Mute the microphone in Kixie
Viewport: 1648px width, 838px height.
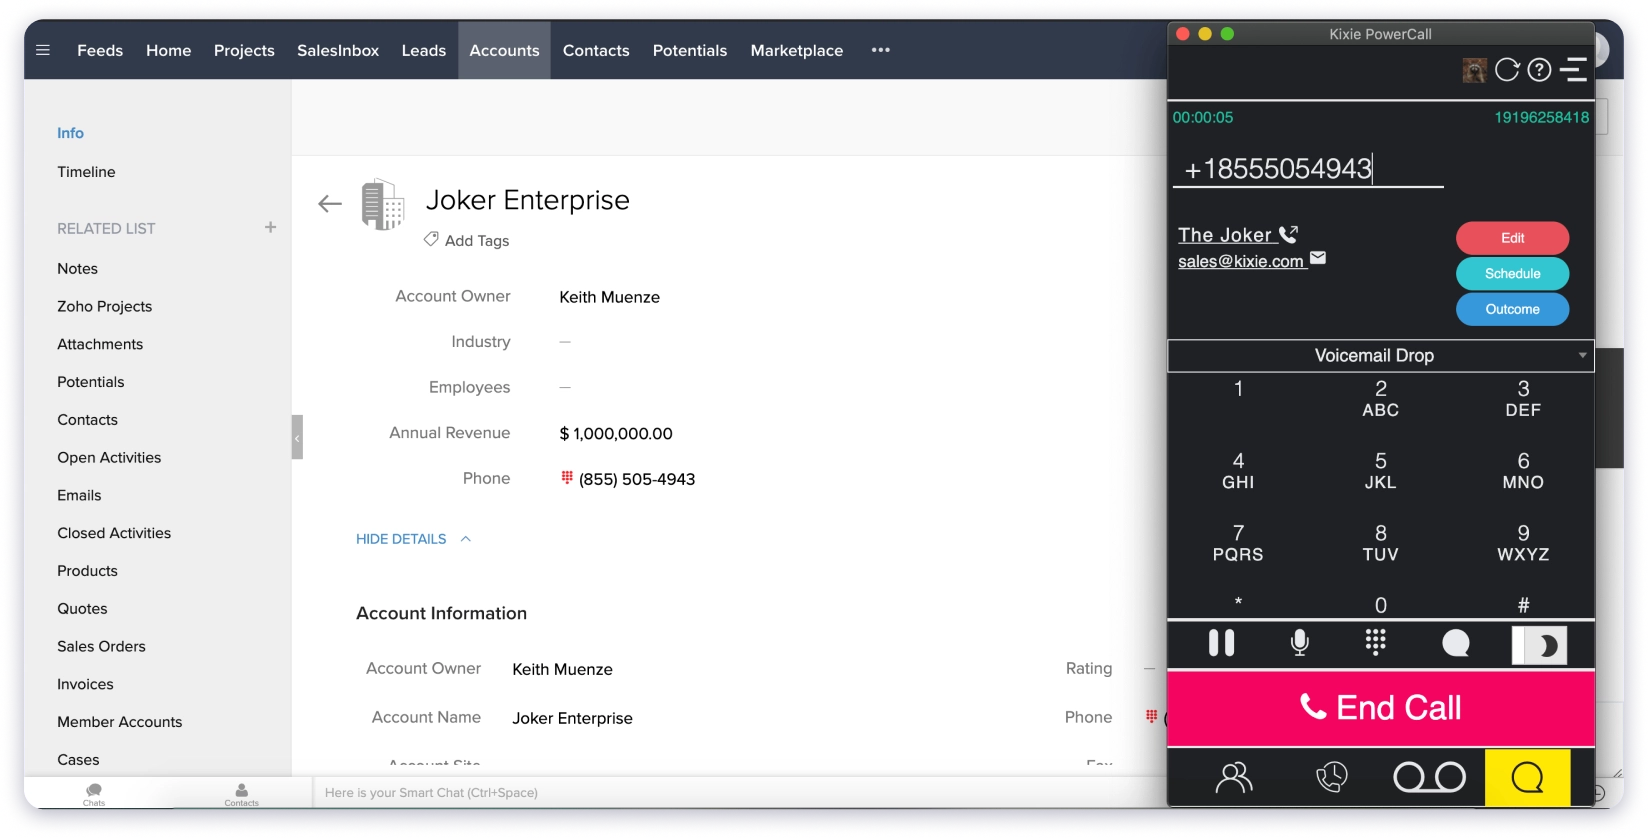point(1300,643)
